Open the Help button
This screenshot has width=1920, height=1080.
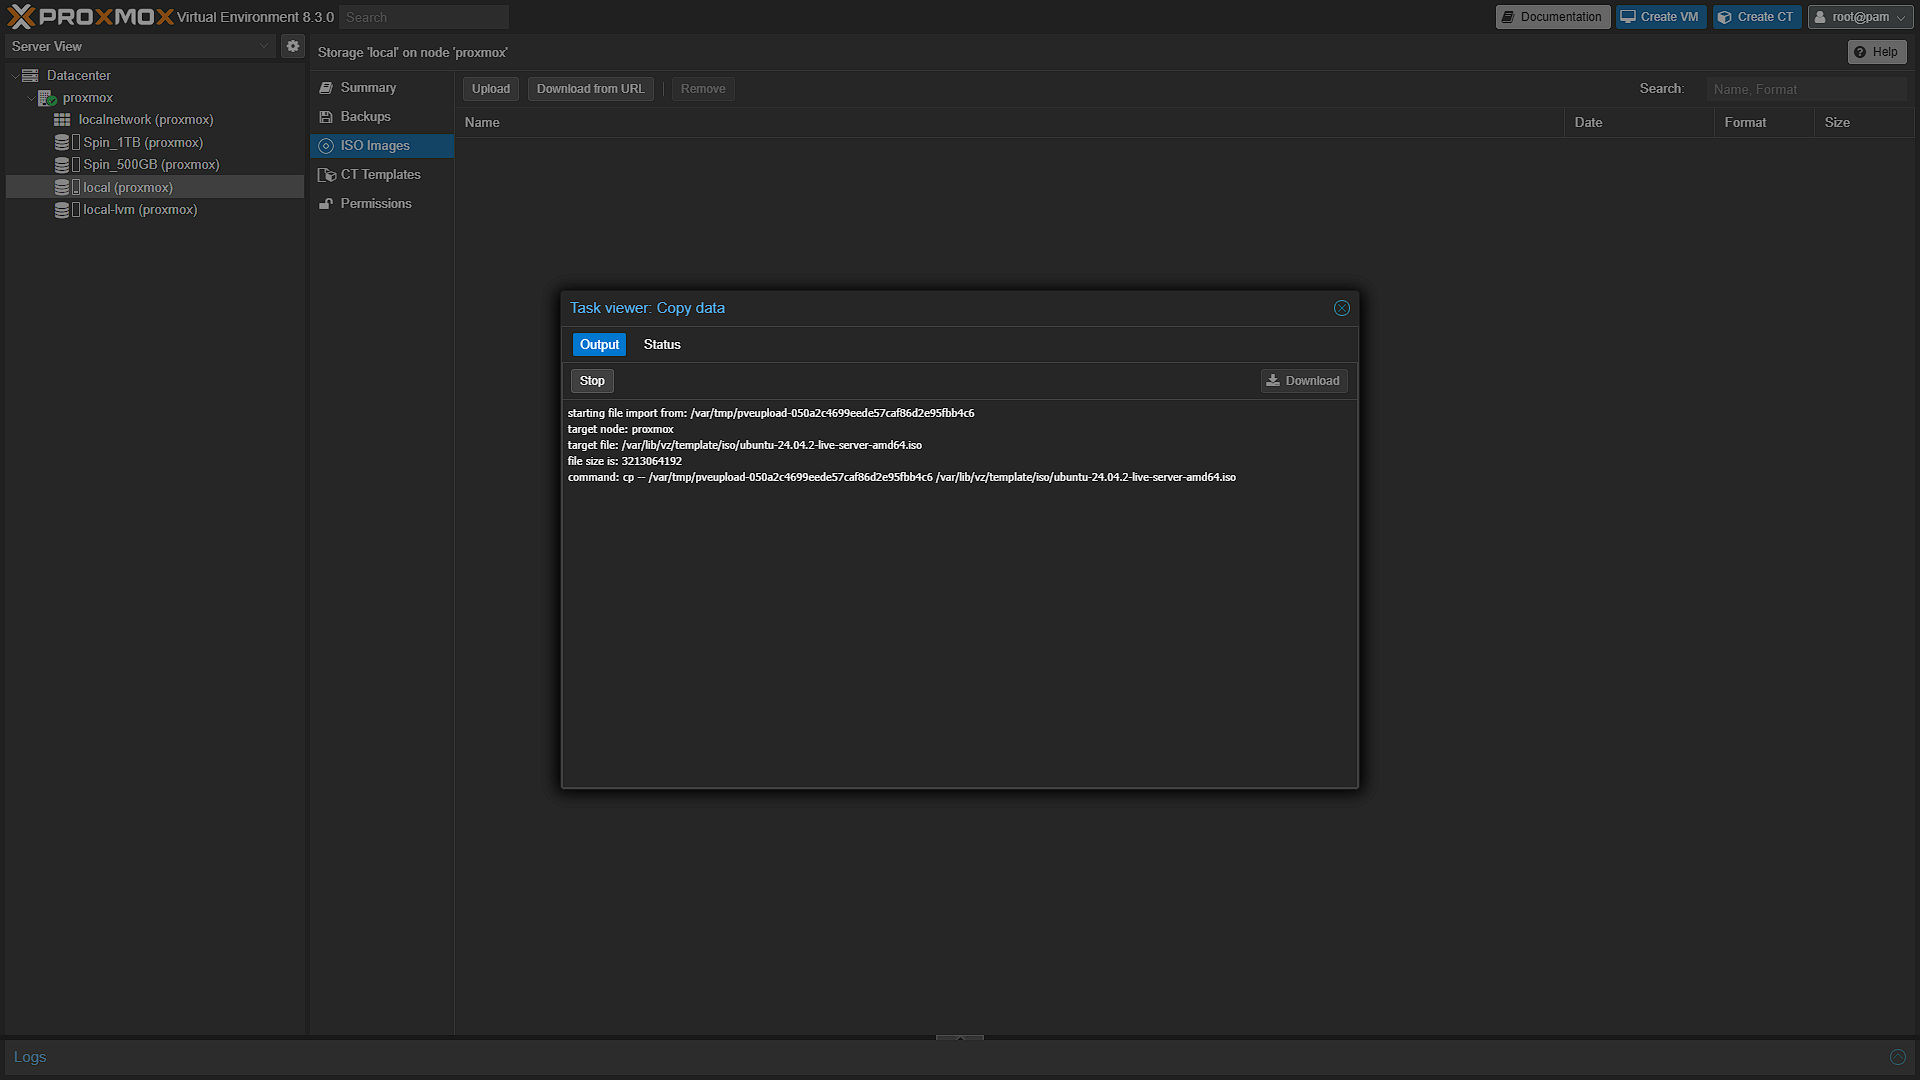1877,52
